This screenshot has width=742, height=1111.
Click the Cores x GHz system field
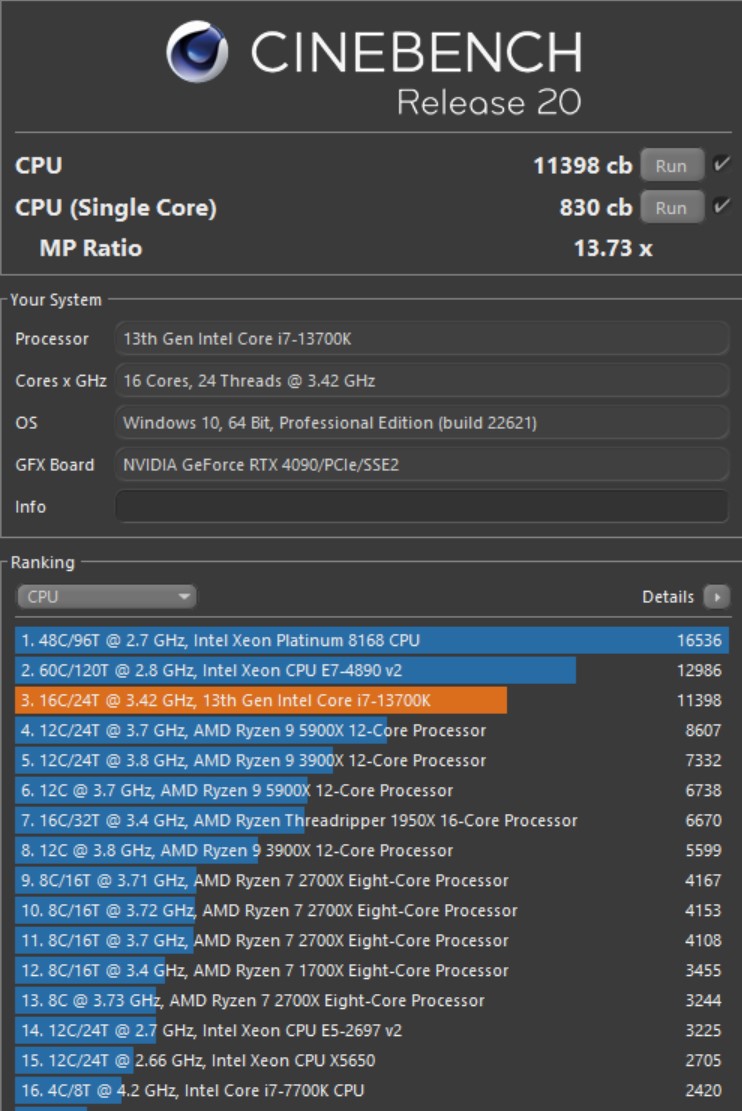(x=420, y=380)
